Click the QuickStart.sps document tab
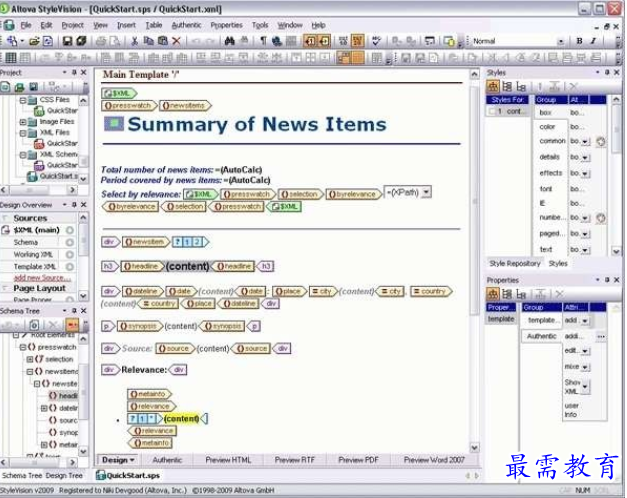Screen dimensions: 627x498 point(128,475)
